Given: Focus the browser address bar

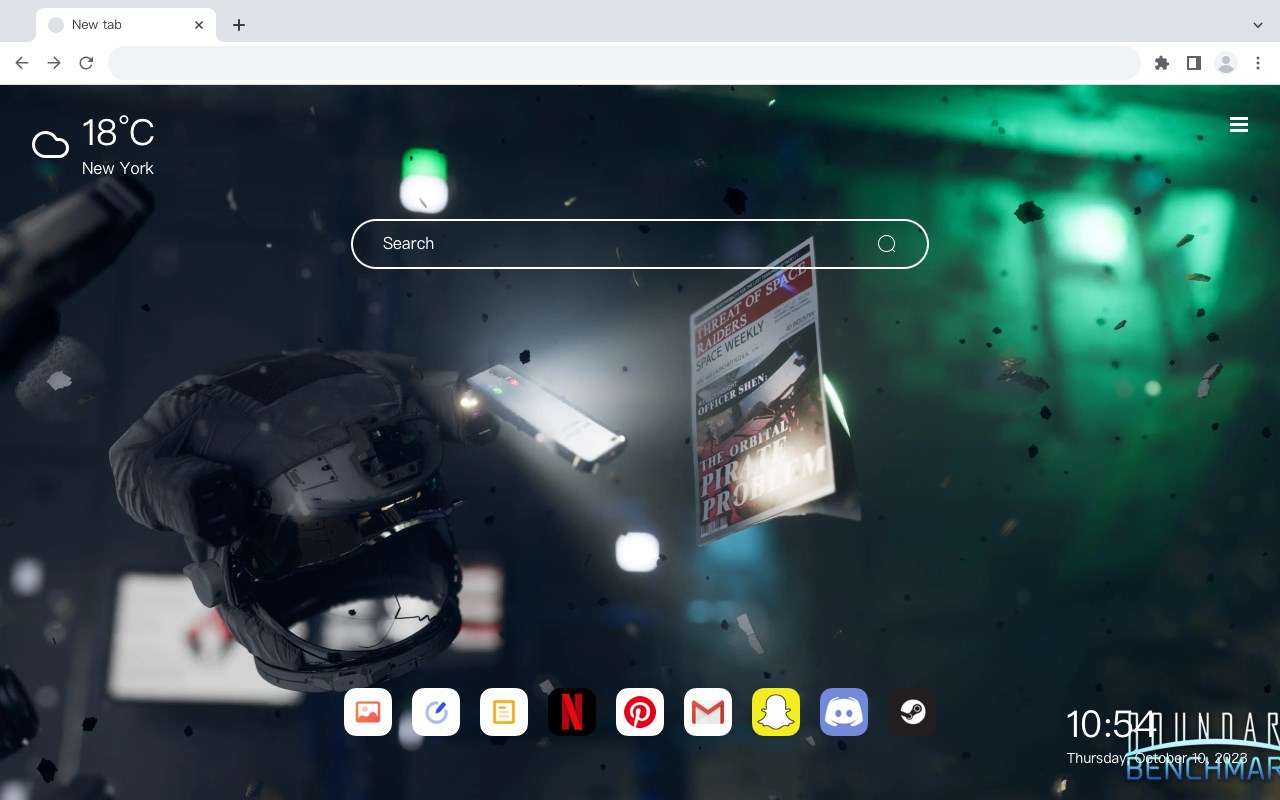Looking at the screenshot, I should coord(624,63).
